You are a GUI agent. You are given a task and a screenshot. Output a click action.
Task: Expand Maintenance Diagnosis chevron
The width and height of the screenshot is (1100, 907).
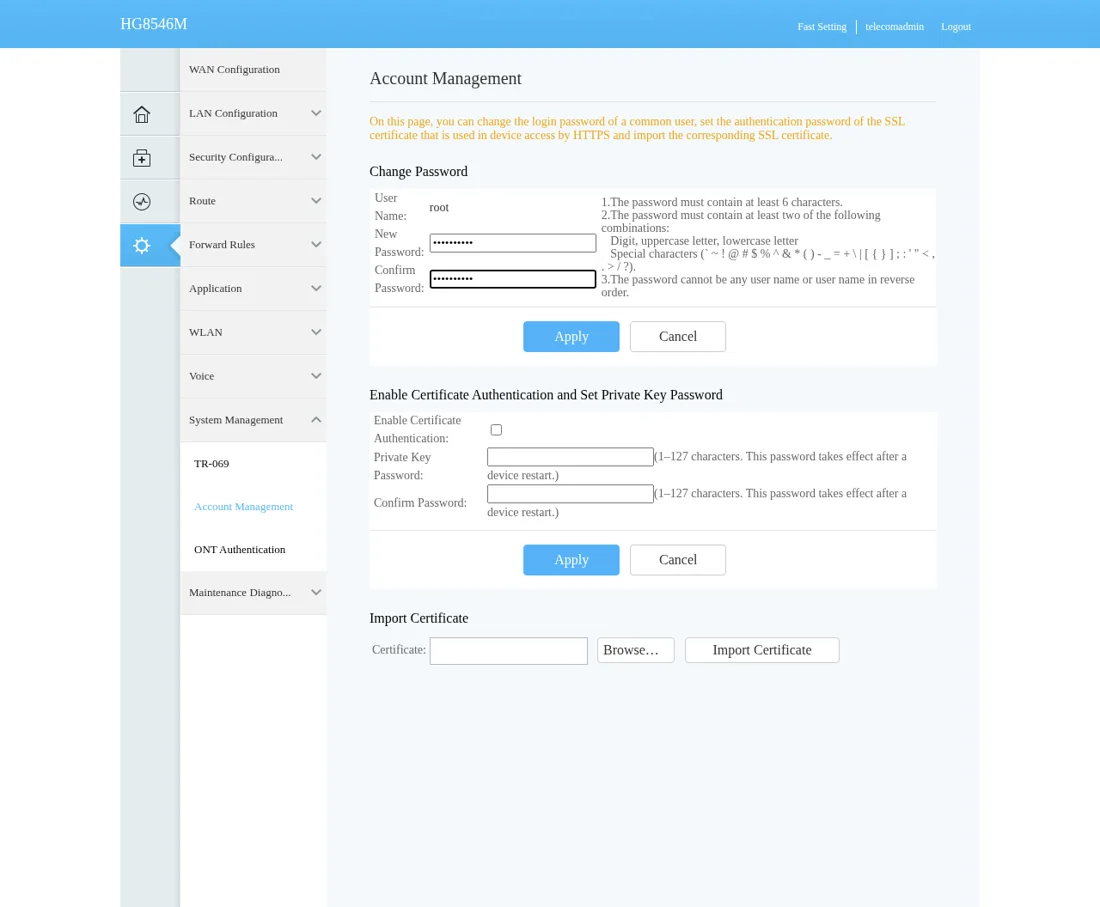pos(316,592)
